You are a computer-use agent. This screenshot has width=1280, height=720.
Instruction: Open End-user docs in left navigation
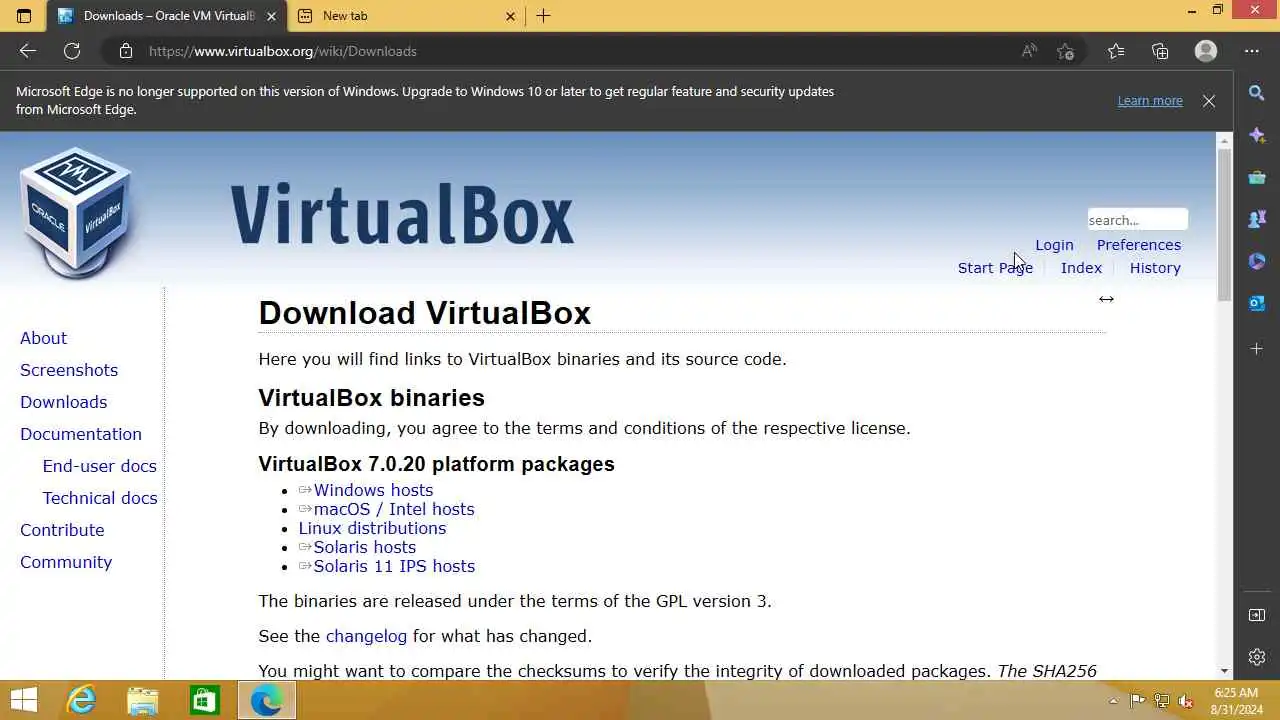tap(99, 466)
